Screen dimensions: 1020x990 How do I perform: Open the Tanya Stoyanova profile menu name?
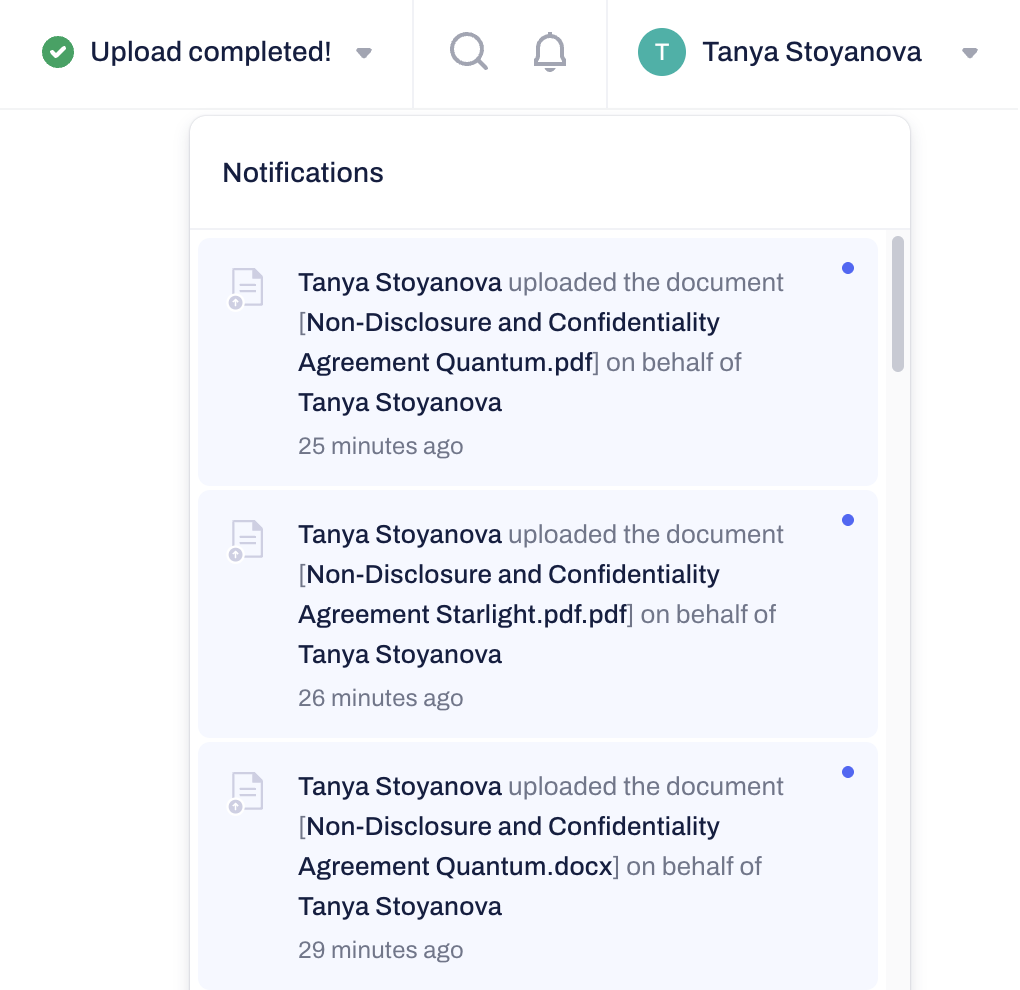tap(811, 52)
